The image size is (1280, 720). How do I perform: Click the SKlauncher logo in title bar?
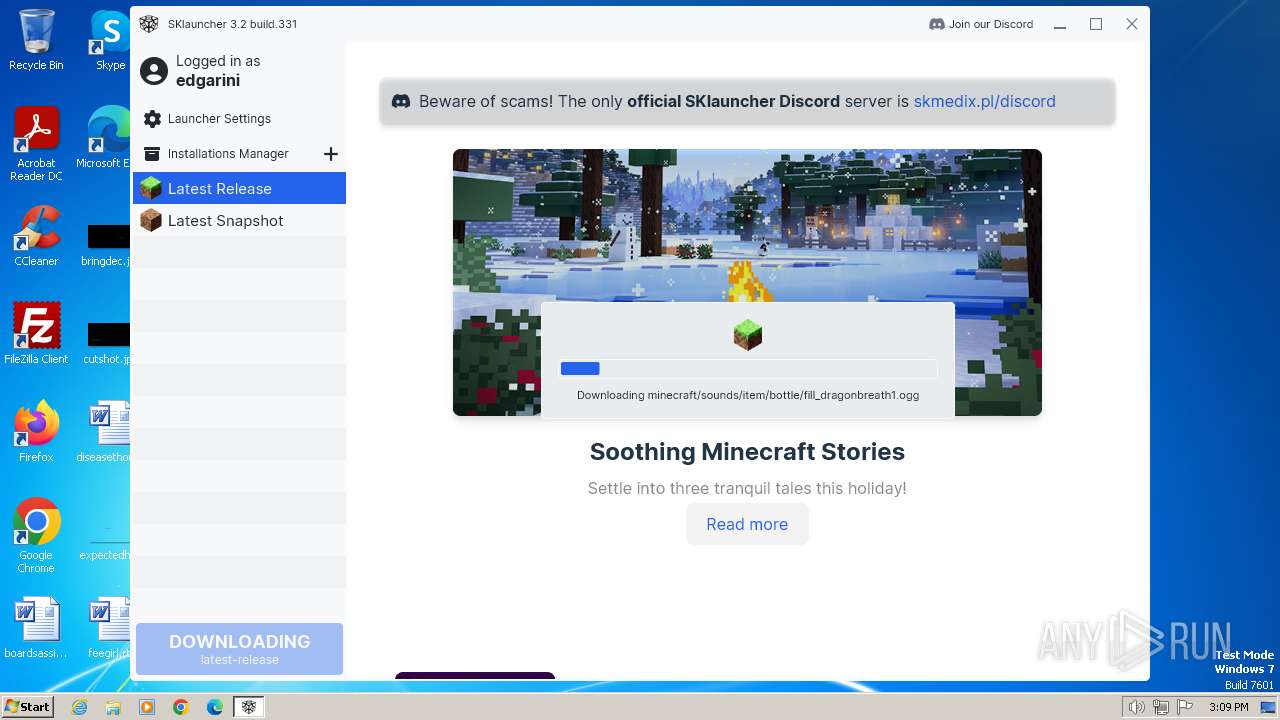[149, 24]
